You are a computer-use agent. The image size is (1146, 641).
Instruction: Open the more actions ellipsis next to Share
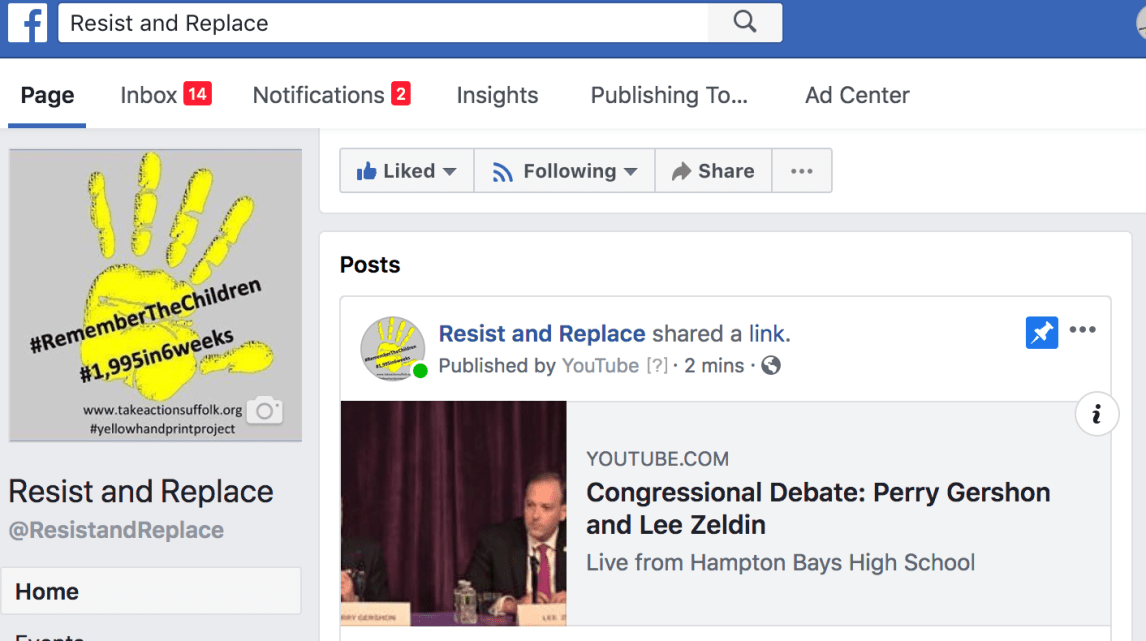[802, 170]
